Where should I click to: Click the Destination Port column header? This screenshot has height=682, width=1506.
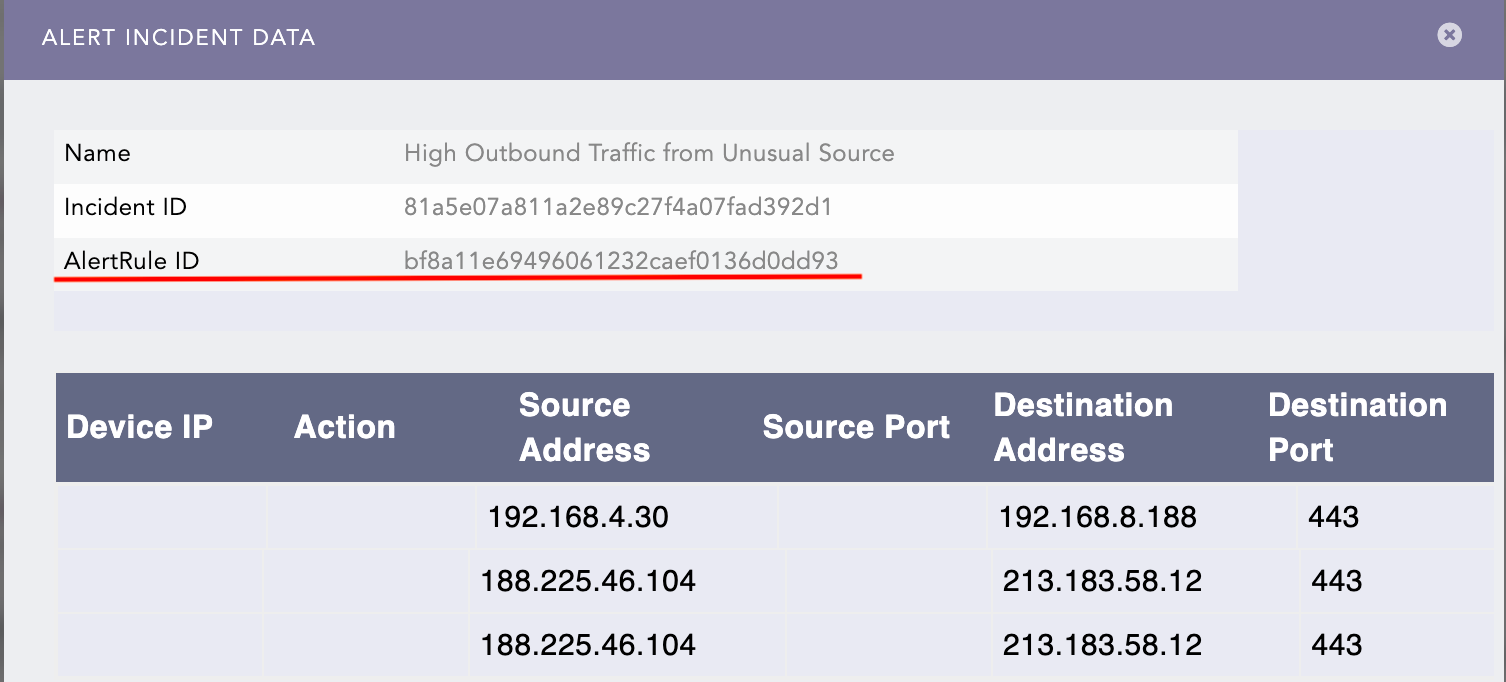coord(1356,427)
